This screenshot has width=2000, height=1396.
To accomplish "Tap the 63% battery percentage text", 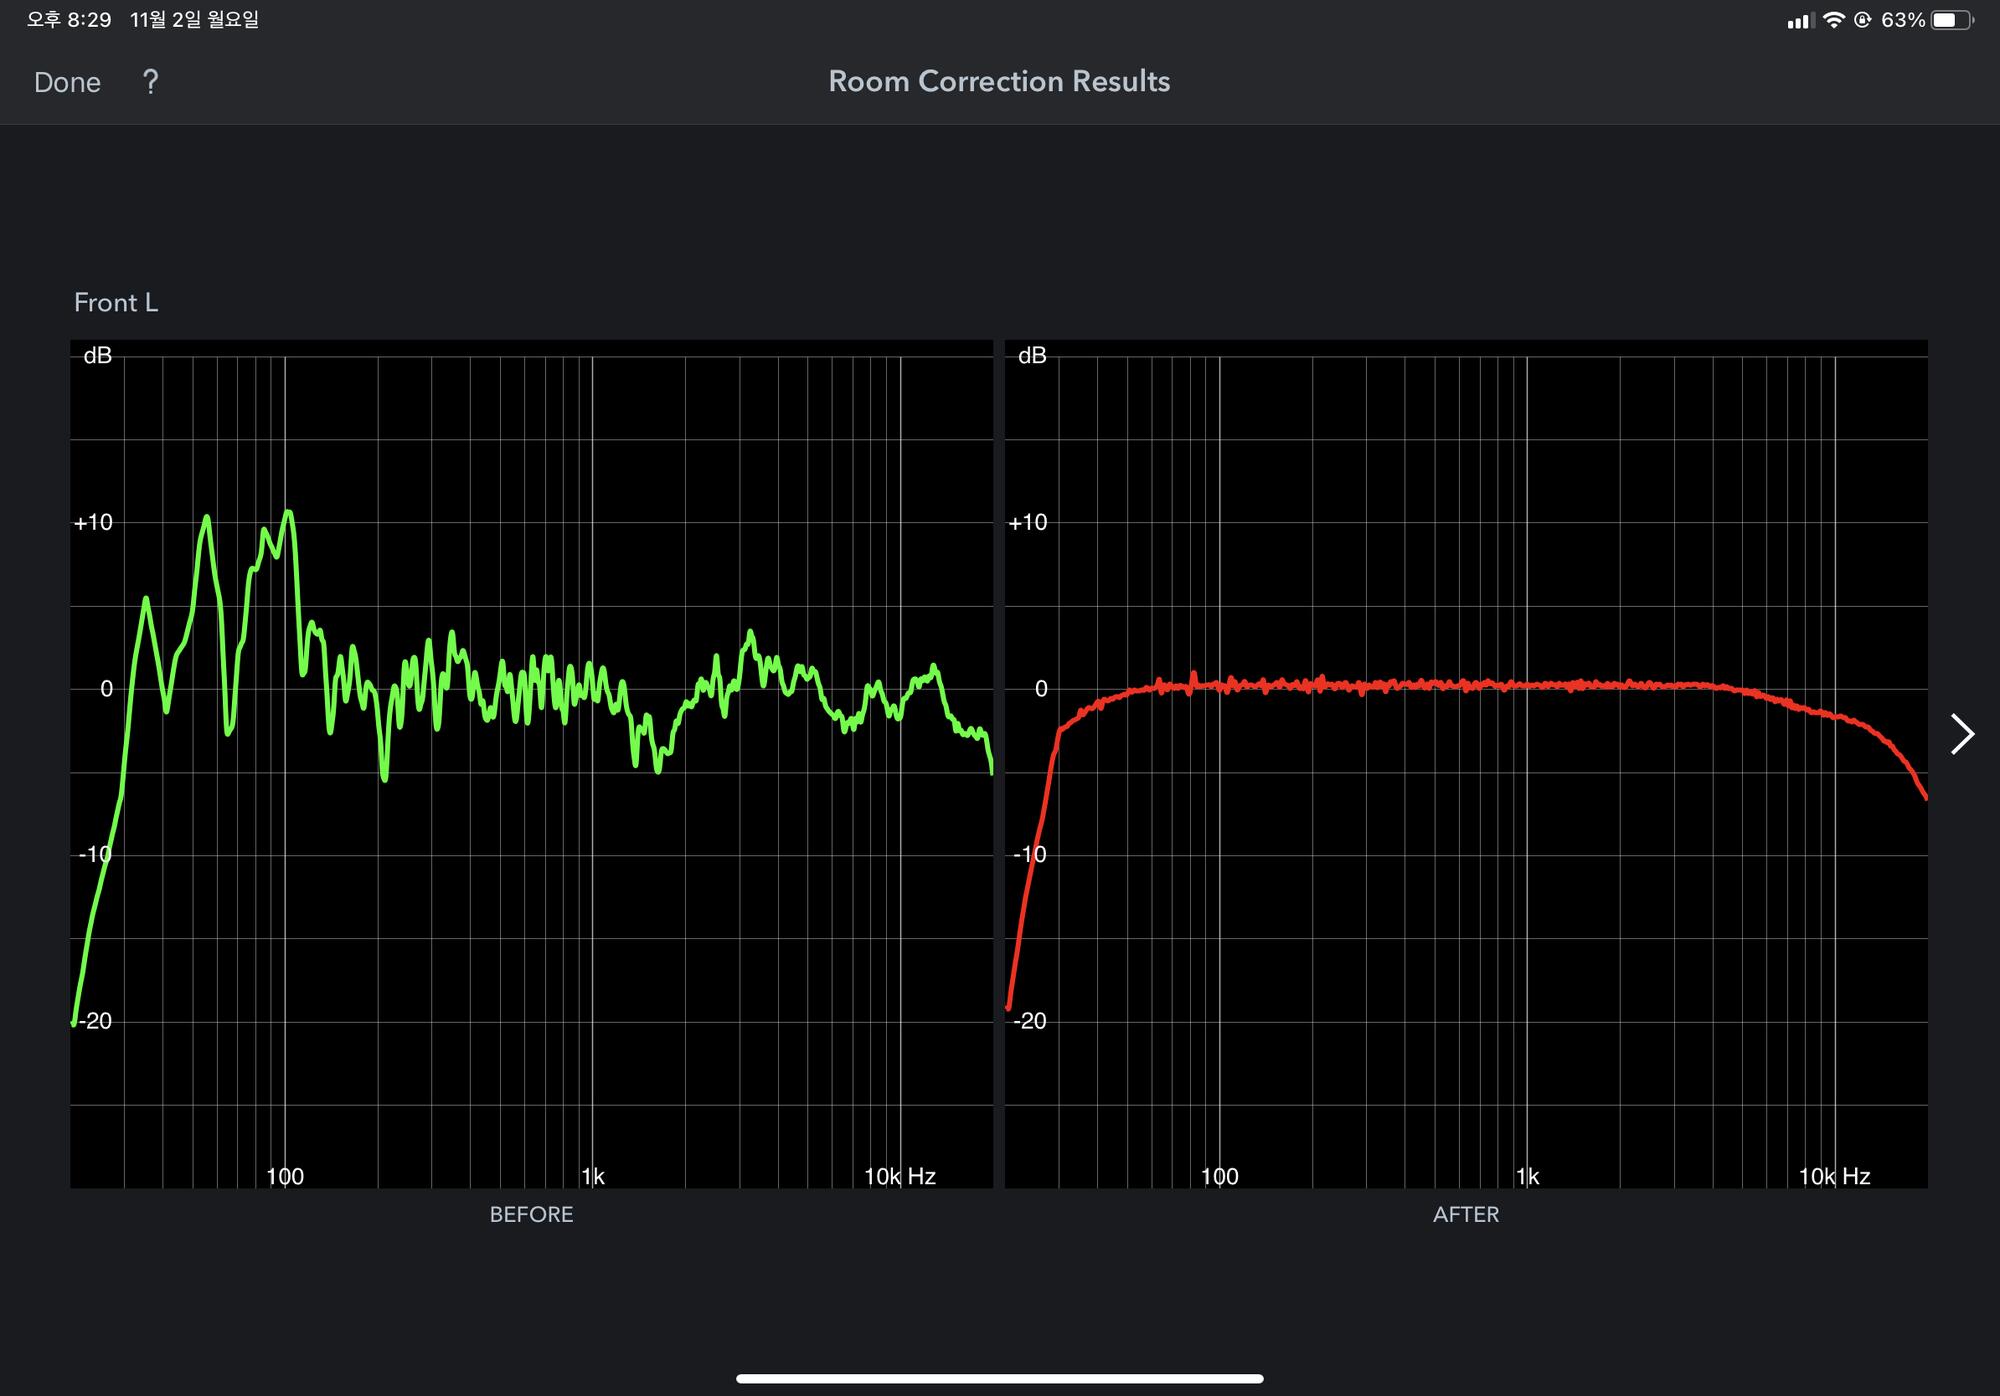I will pos(1902,20).
